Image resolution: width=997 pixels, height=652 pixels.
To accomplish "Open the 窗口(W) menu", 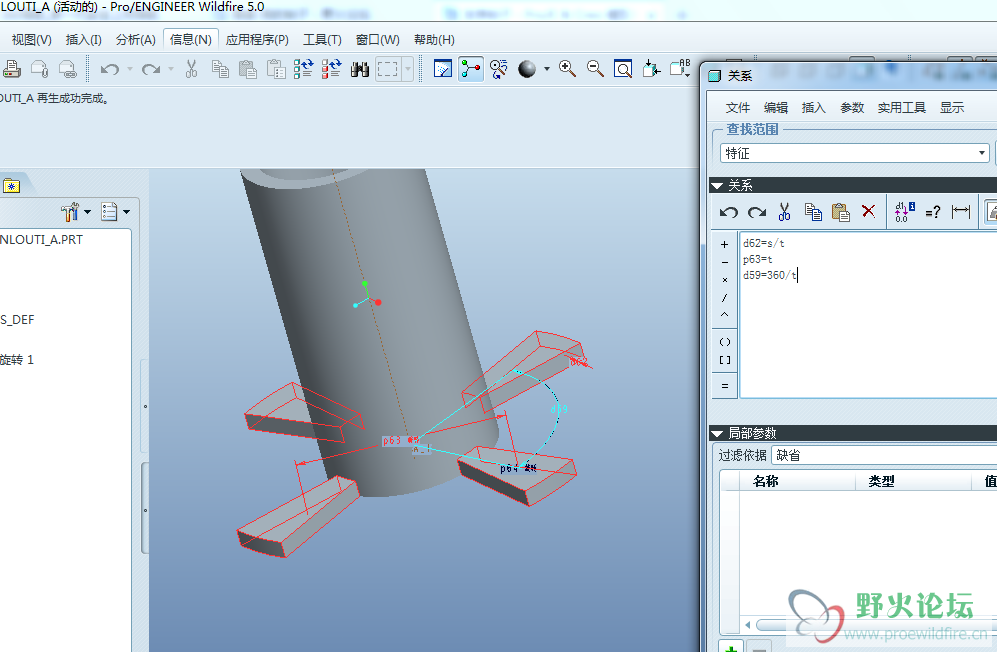I will [378, 39].
